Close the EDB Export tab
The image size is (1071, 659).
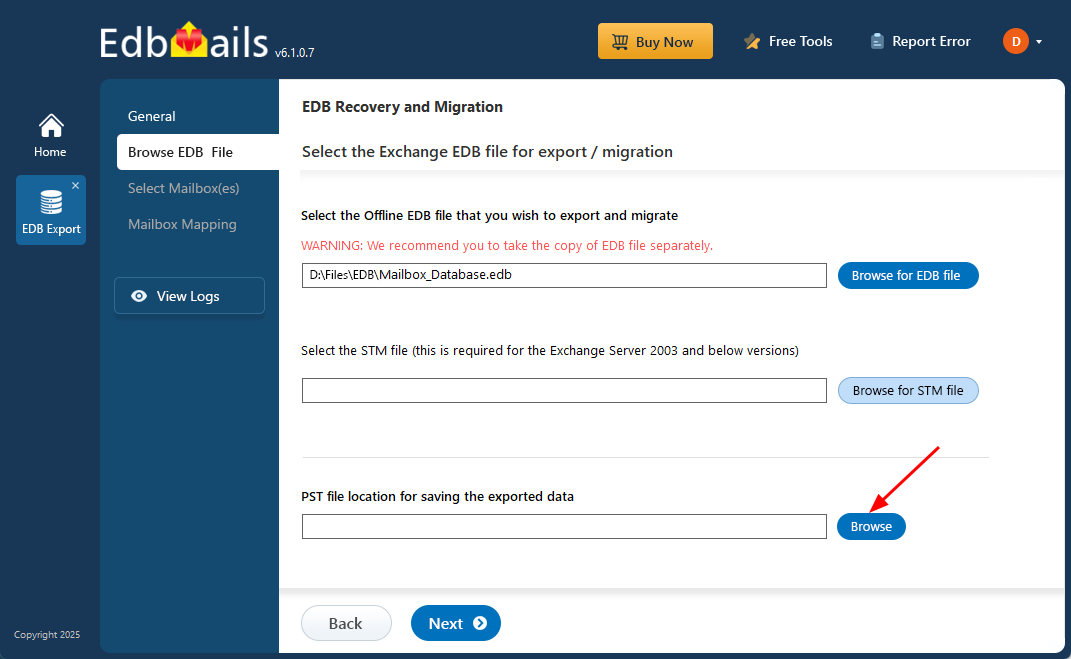click(x=75, y=186)
